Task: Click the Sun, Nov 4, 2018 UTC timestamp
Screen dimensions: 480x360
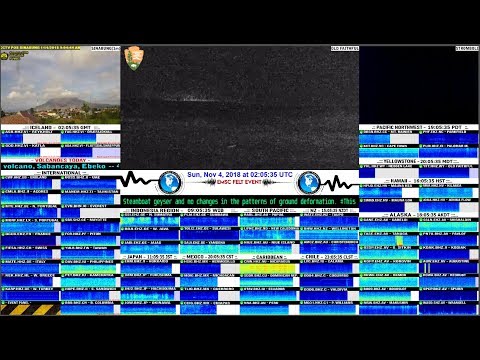Action: click(240, 175)
